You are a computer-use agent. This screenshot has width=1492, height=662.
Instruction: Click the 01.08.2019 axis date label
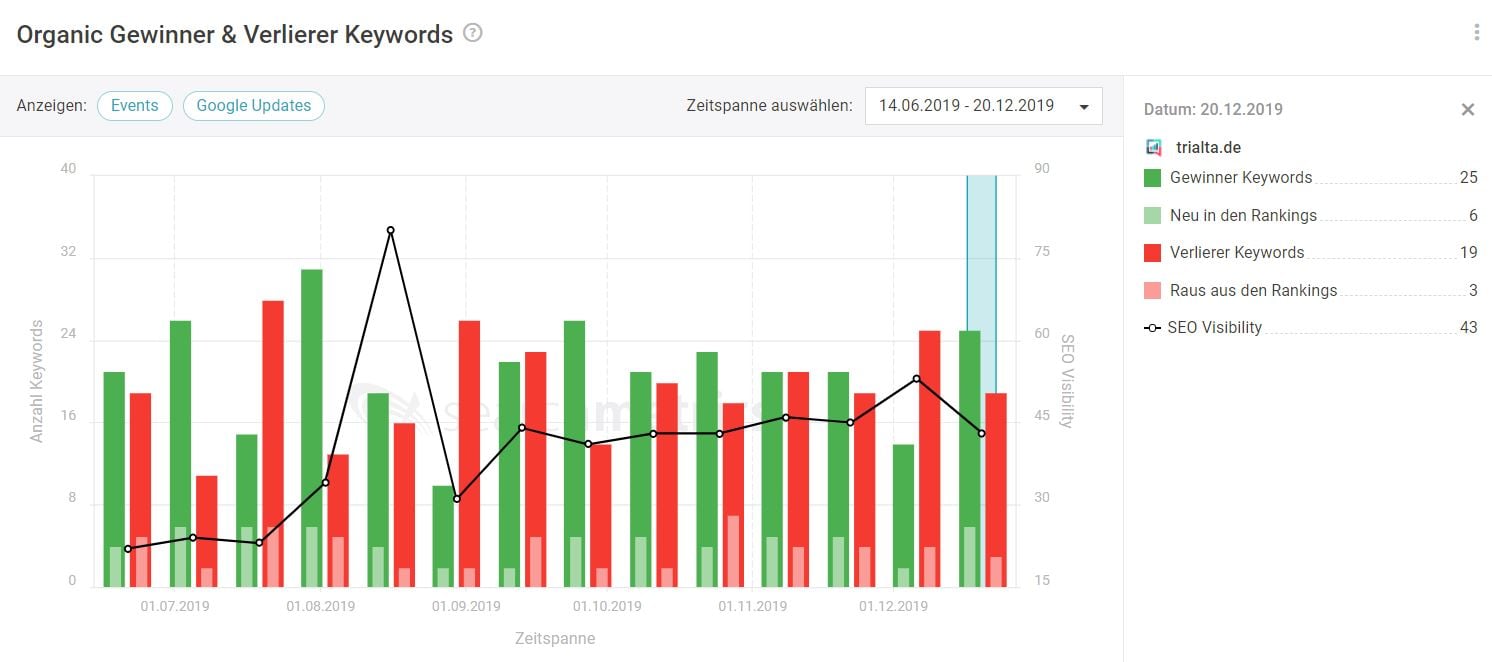tap(321, 606)
